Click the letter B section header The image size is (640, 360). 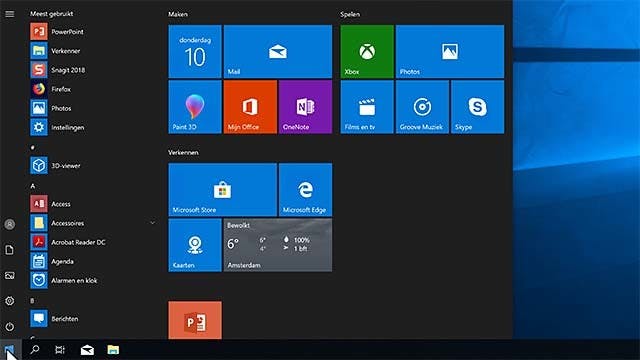32,300
